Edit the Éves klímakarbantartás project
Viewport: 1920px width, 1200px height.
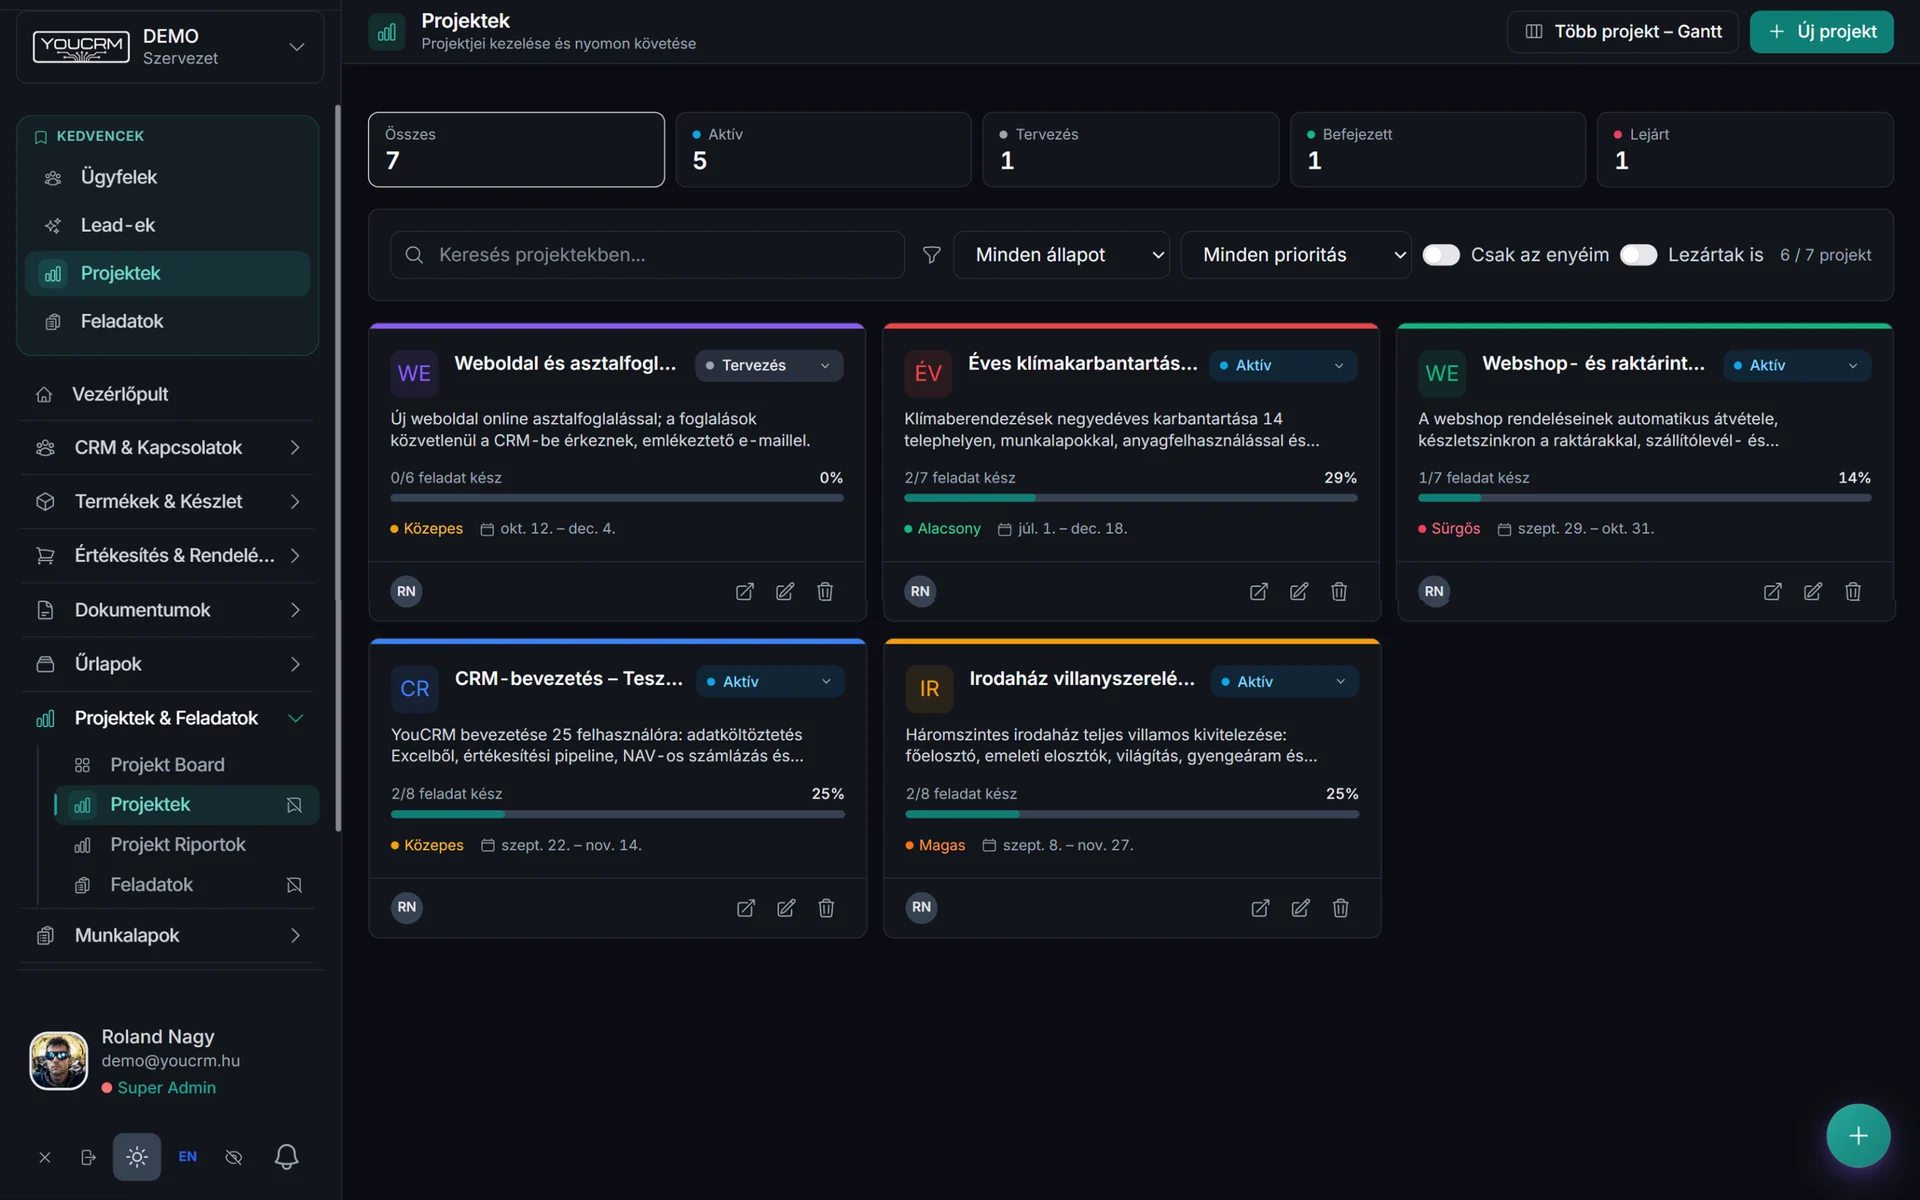pos(1299,592)
